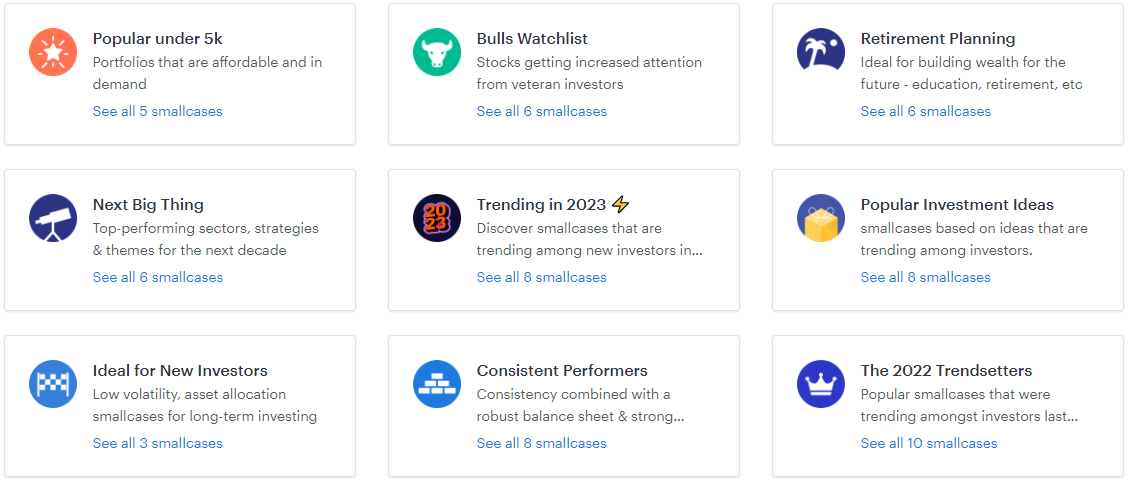Select the Next Big Thing heading
The width and height of the screenshot is (1129, 483).
coord(148,205)
